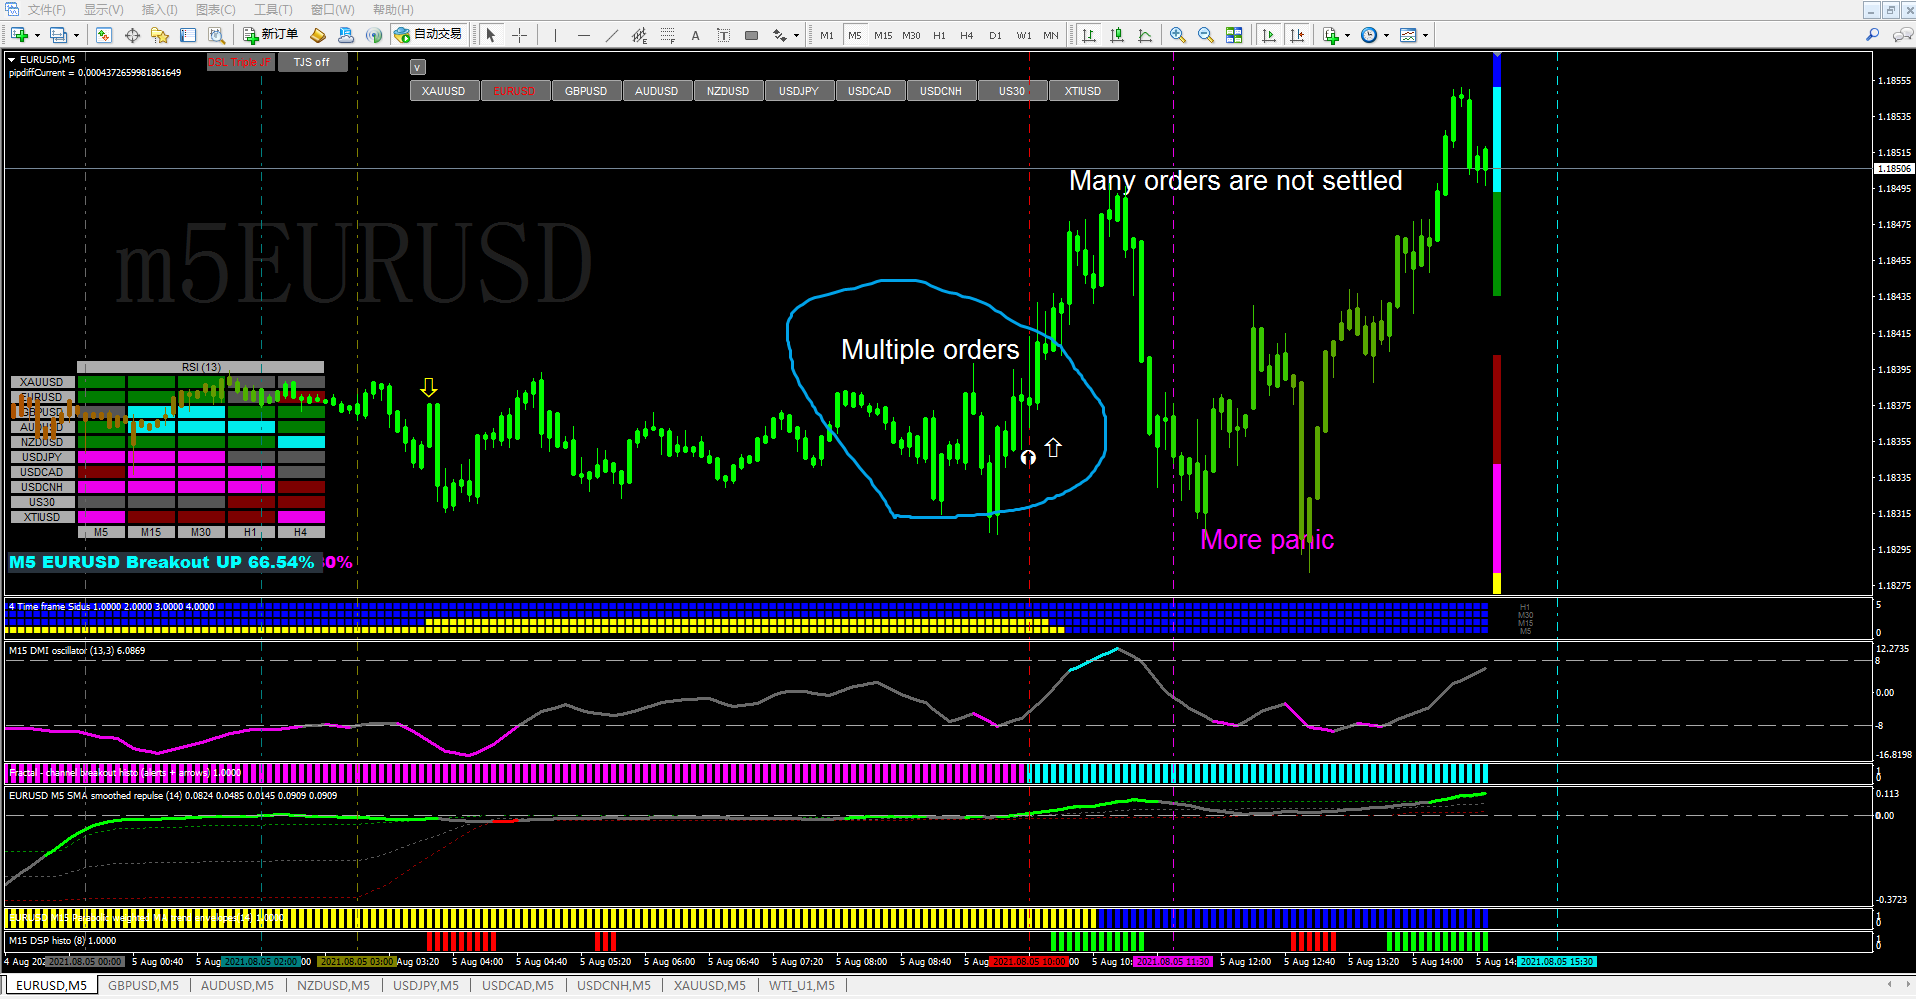Open the New Chart icon
Screen dimensions: 1916x999
point(19,35)
